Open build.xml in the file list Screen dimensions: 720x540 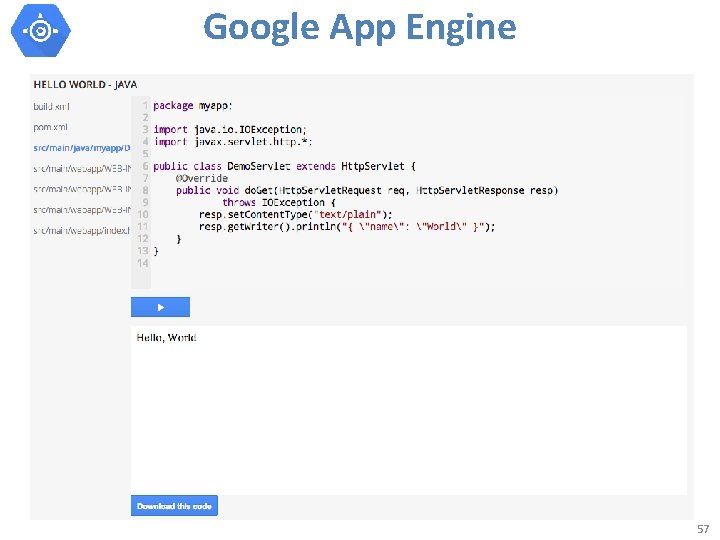click(51, 107)
